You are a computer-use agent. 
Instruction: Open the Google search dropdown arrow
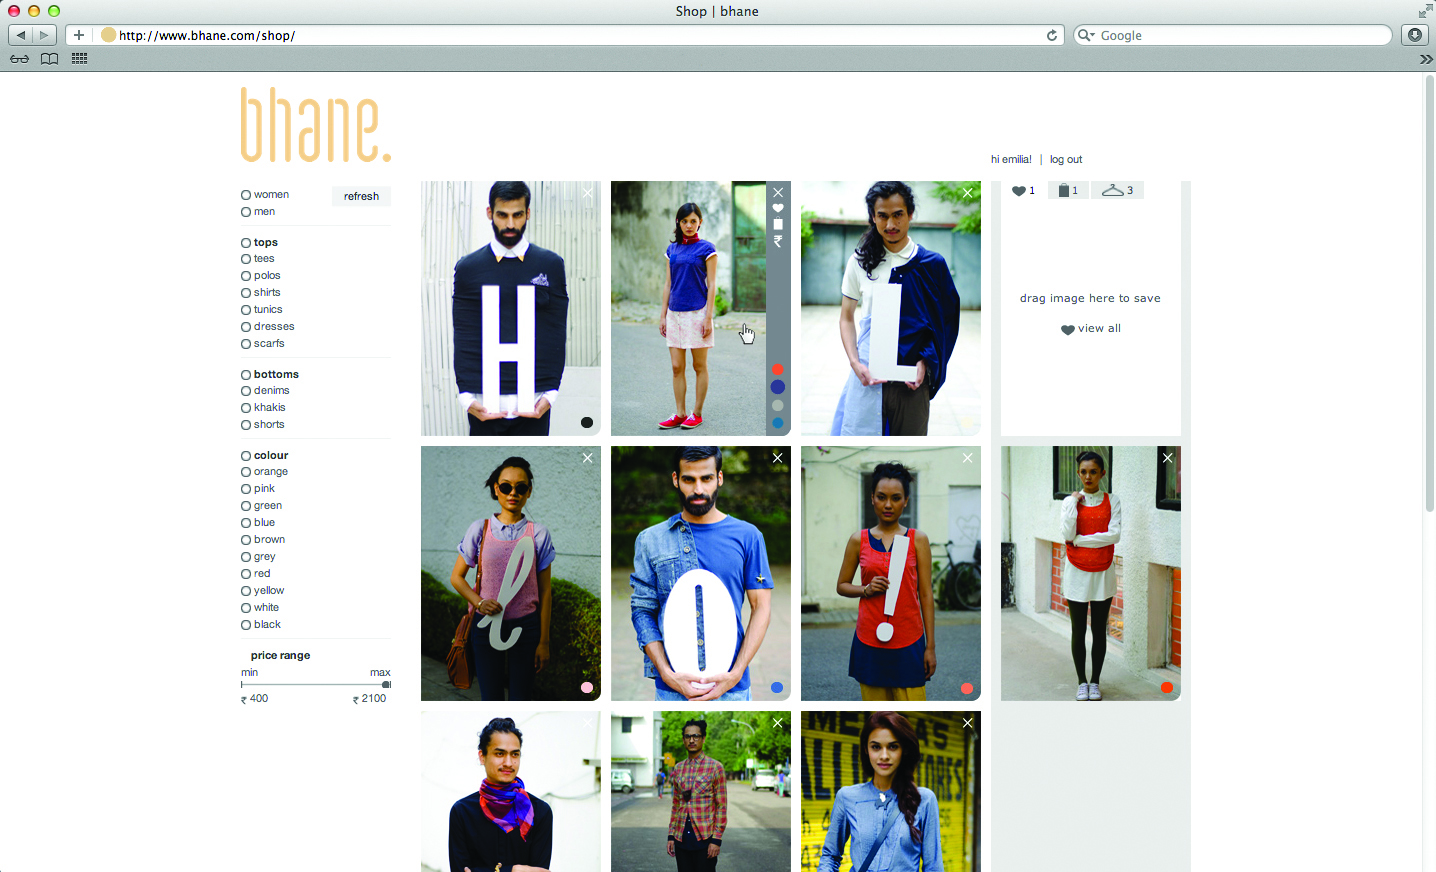pos(1087,35)
